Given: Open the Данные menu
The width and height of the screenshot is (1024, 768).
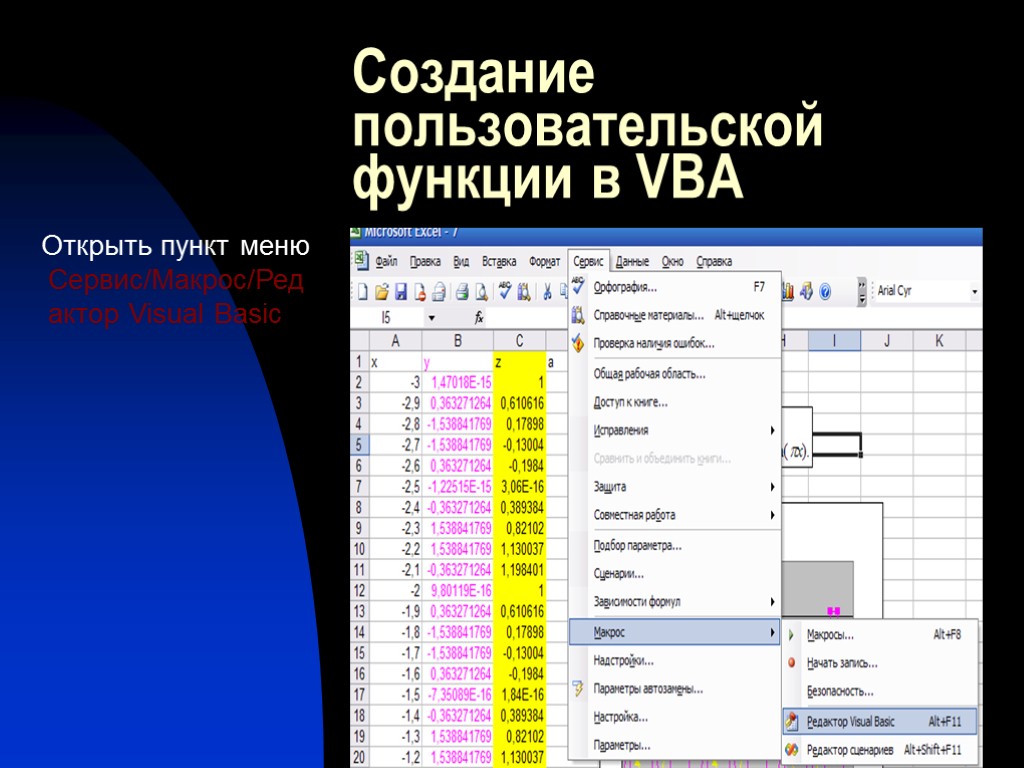Looking at the screenshot, I should tap(632, 261).
